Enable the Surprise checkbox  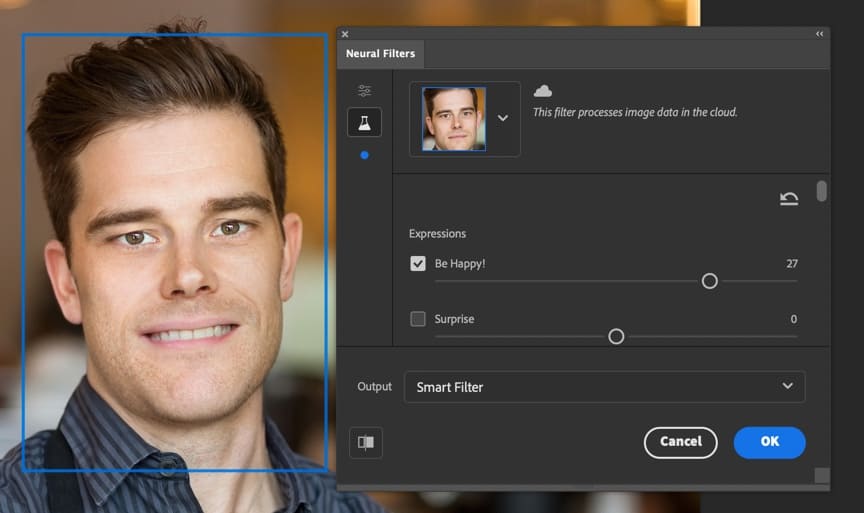coord(418,318)
